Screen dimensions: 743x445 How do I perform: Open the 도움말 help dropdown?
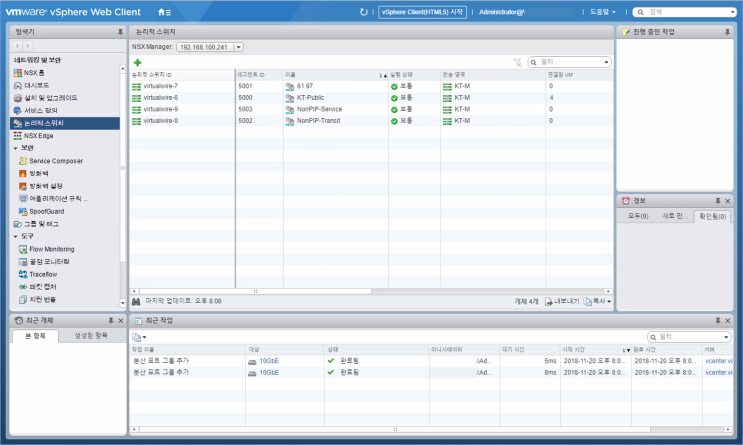(603, 12)
